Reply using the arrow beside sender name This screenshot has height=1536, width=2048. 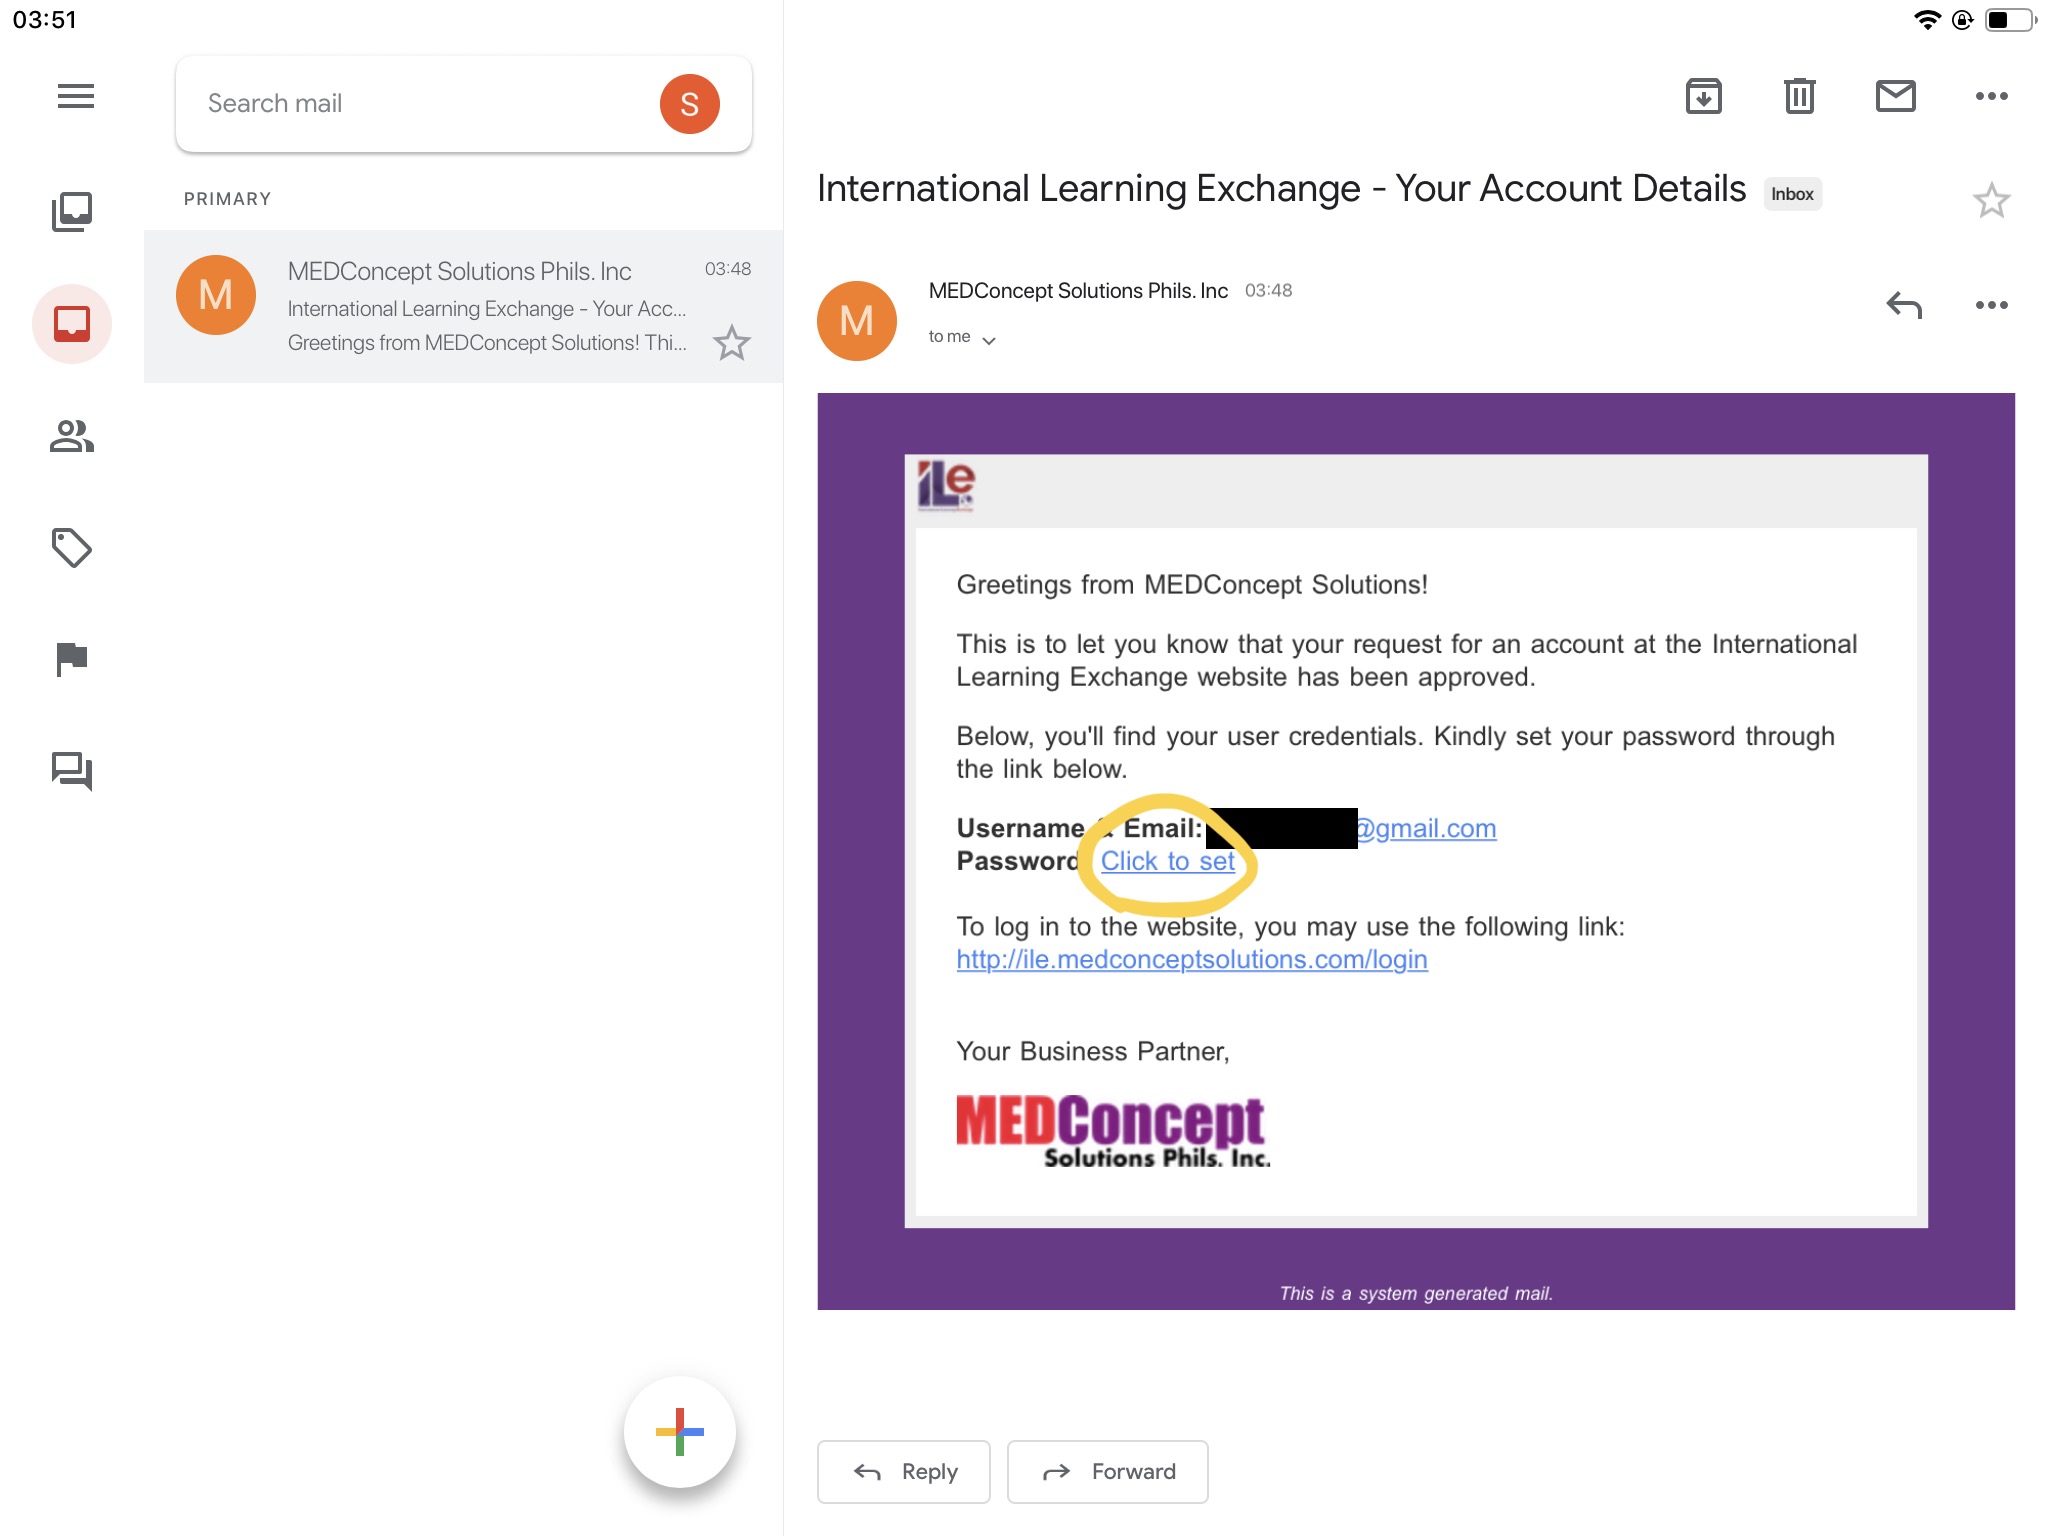[x=1904, y=305]
